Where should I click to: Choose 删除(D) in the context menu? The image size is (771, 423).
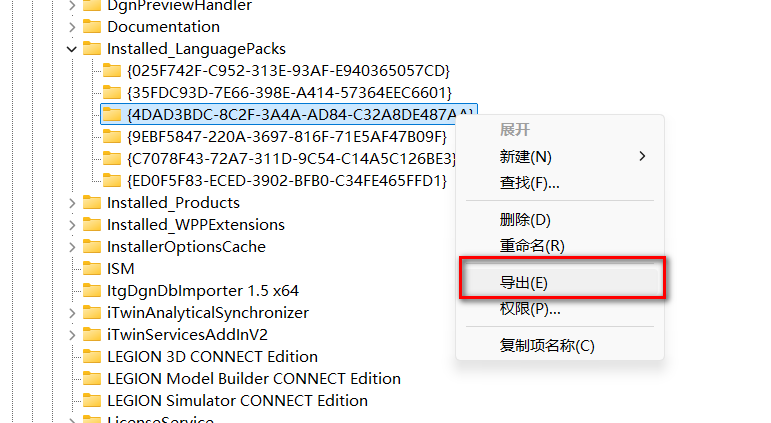click(x=525, y=220)
